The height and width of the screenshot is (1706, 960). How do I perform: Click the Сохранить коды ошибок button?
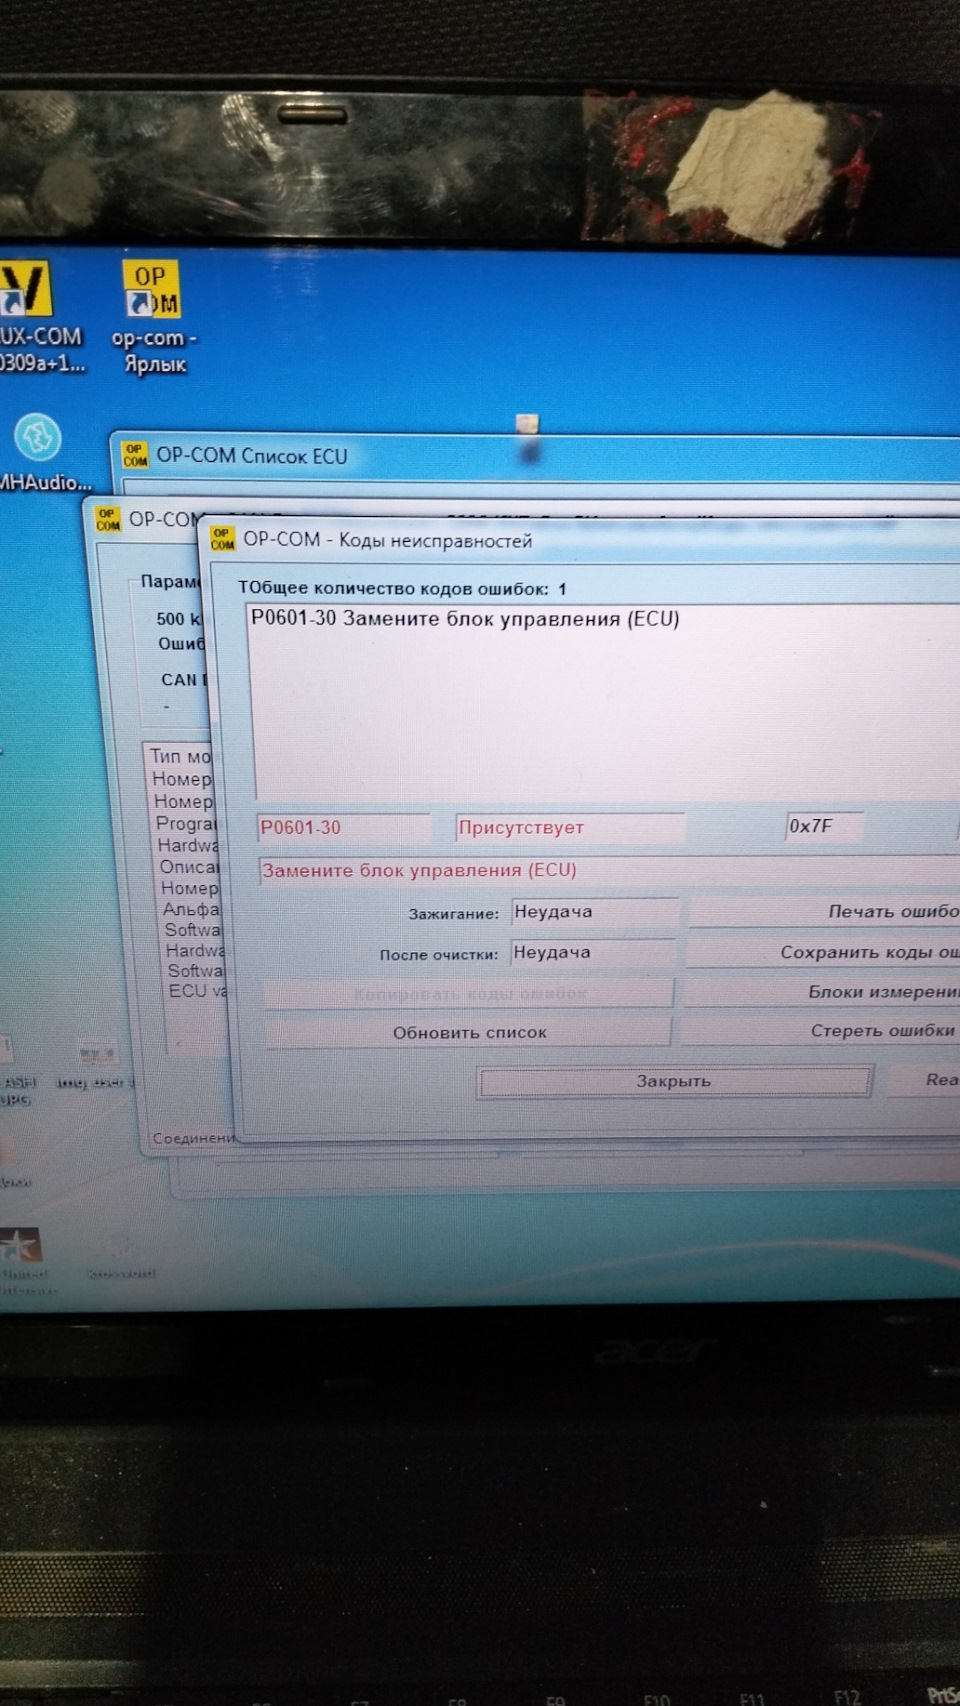coord(823,952)
